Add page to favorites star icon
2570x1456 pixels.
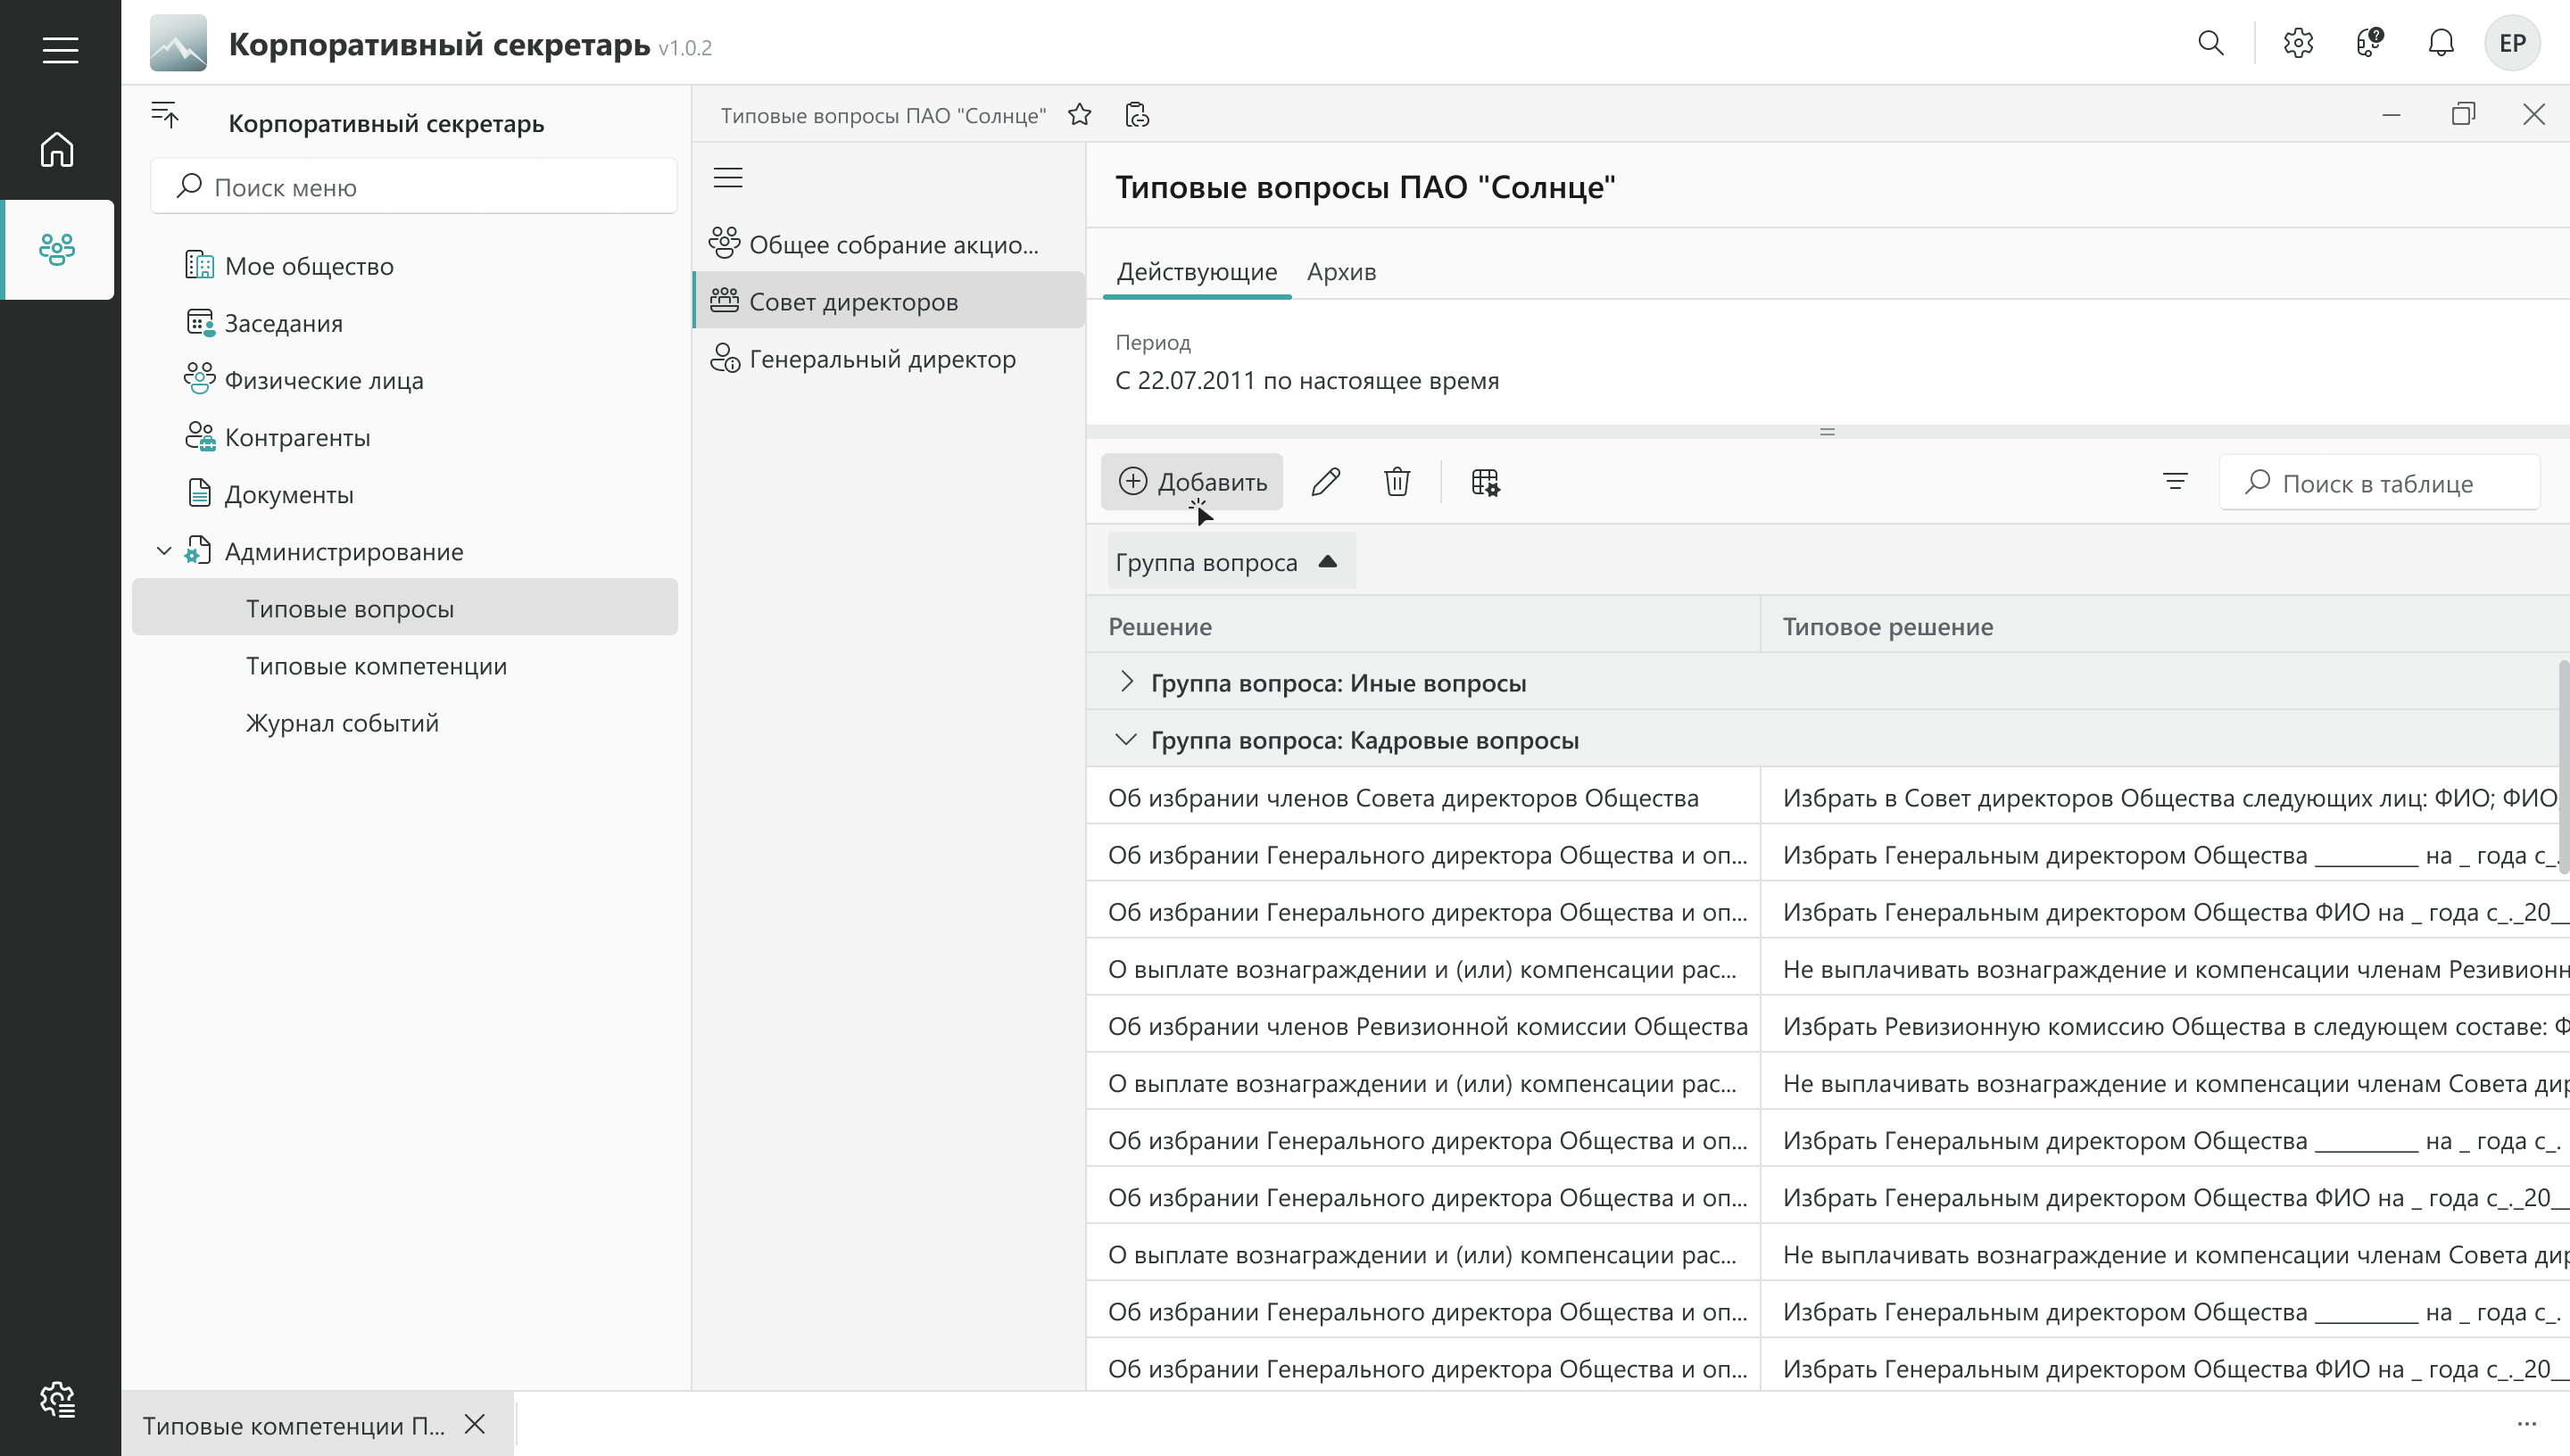1080,115
